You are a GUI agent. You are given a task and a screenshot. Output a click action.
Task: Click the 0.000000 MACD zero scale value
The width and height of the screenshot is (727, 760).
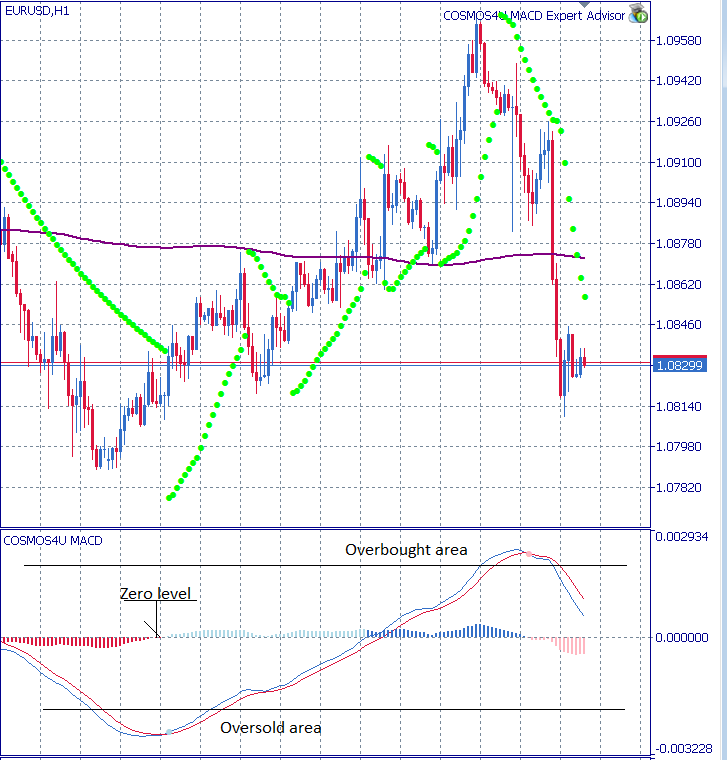(682, 638)
